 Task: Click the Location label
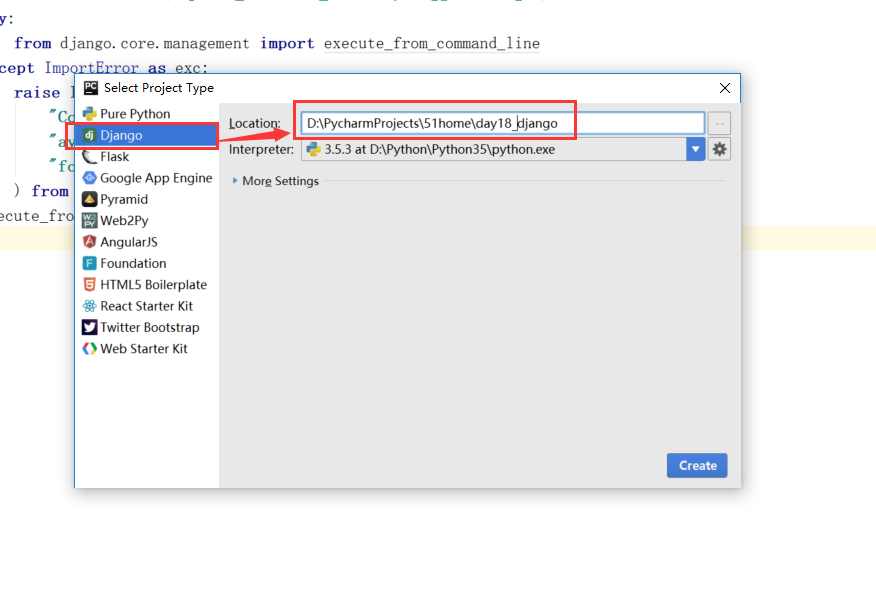255,124
